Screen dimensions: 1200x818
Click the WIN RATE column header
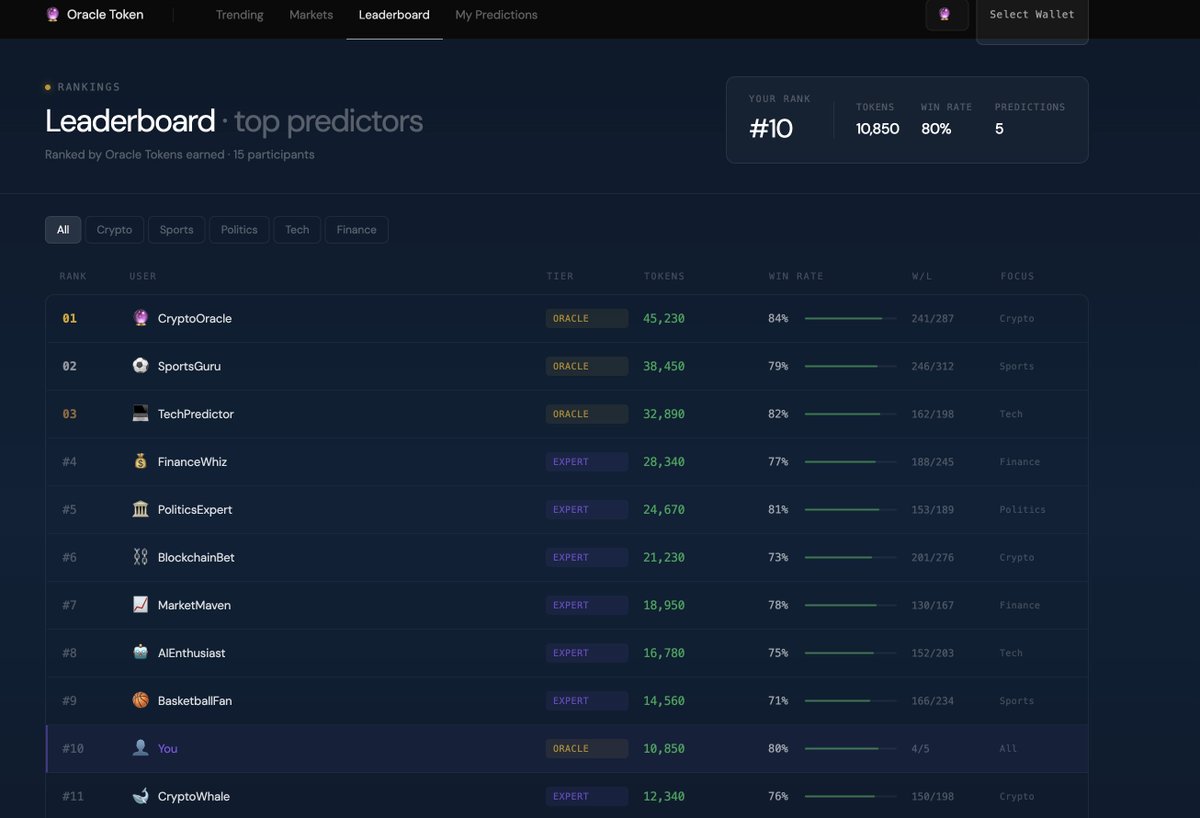click(x=796, y=276)
